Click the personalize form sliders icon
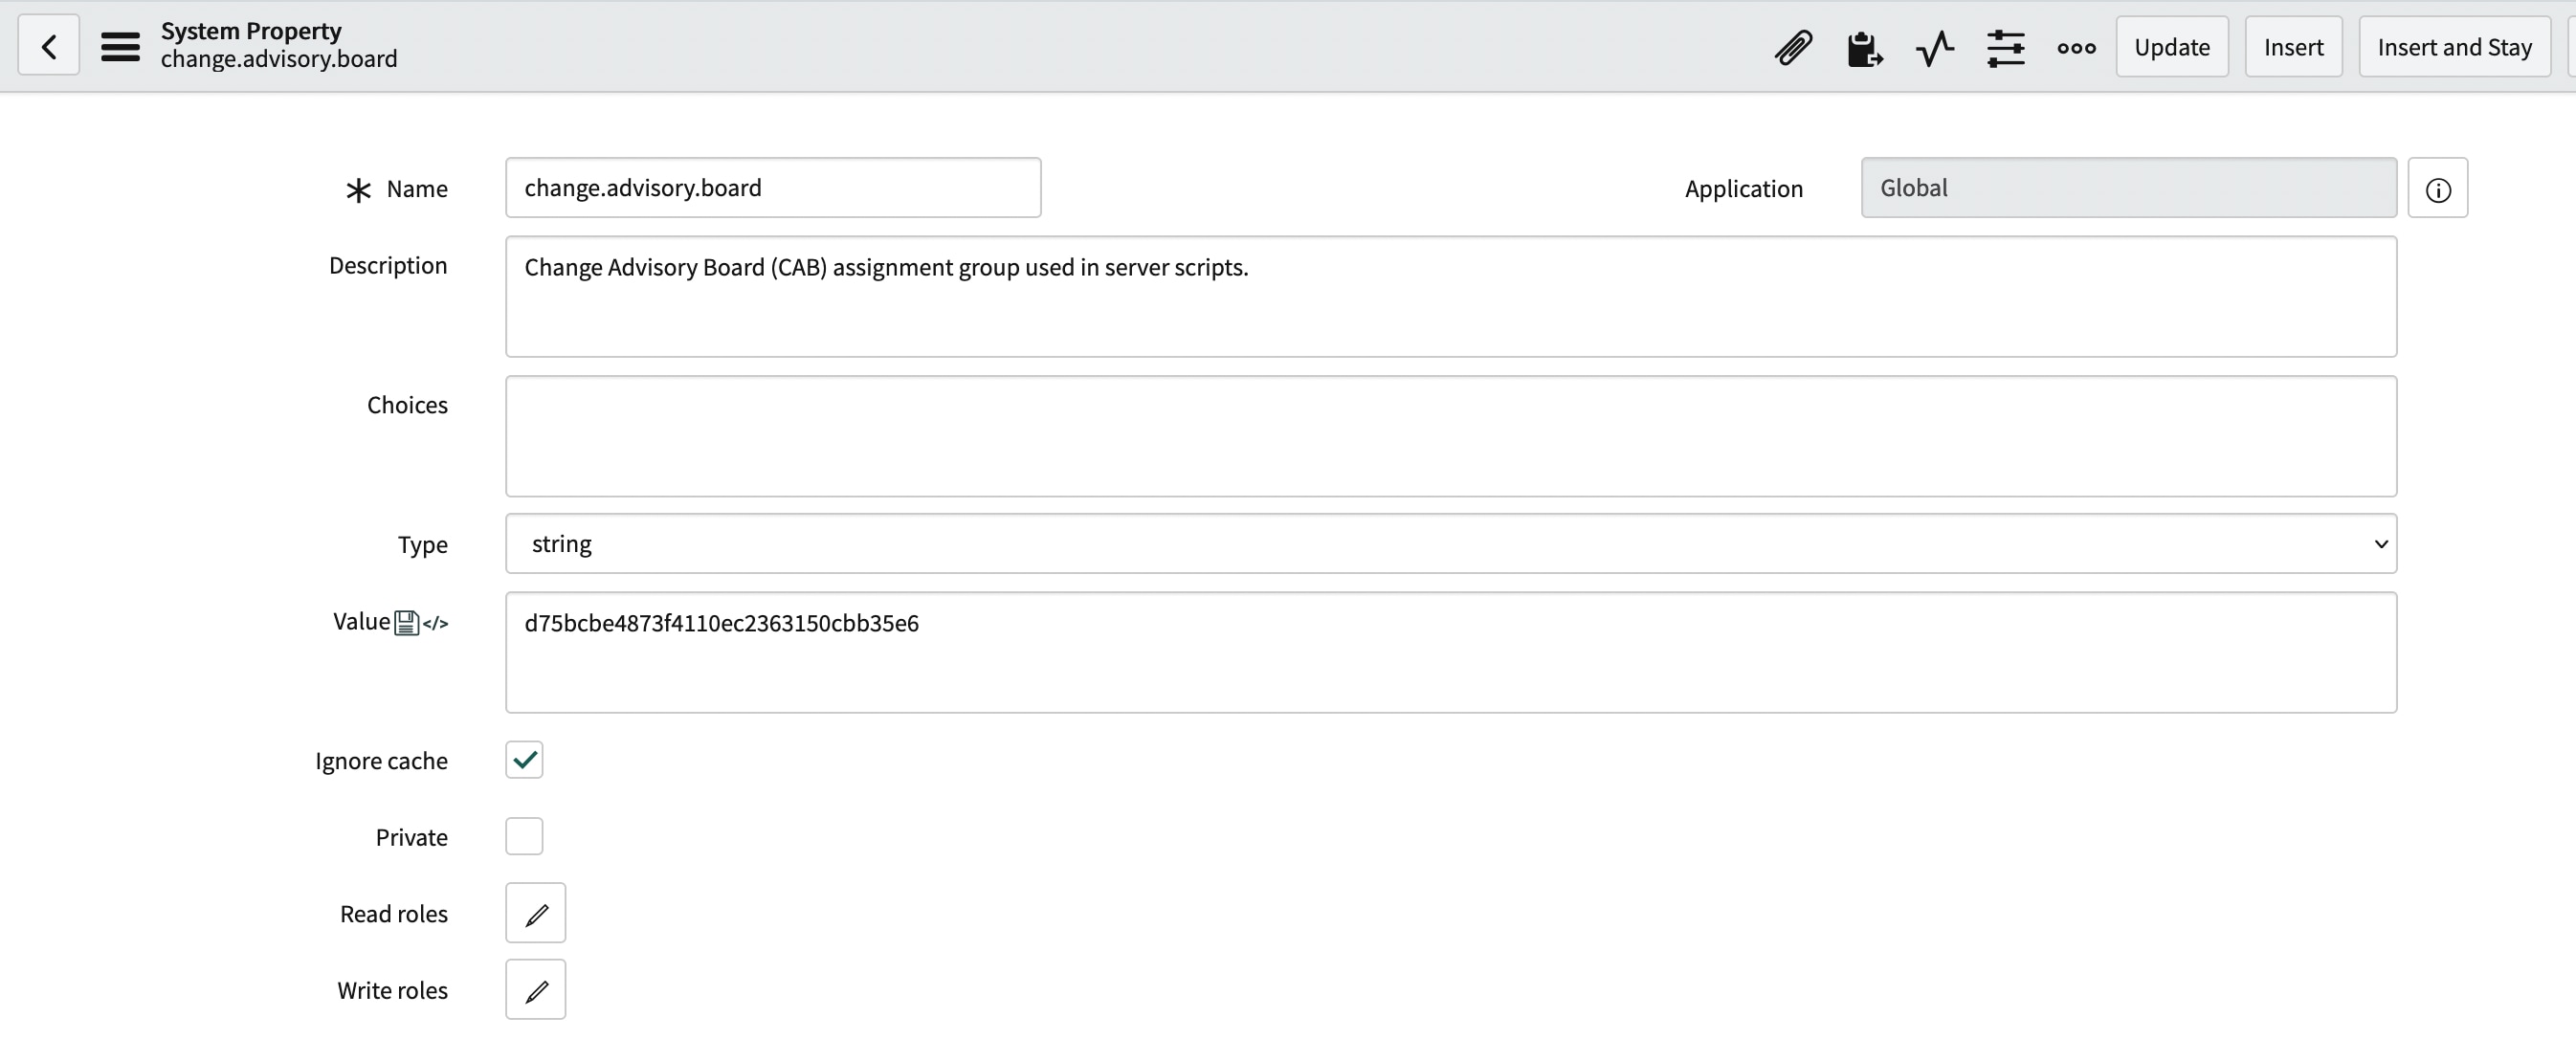Viewport: 2576px width, 1039px height. point(2006,47)
